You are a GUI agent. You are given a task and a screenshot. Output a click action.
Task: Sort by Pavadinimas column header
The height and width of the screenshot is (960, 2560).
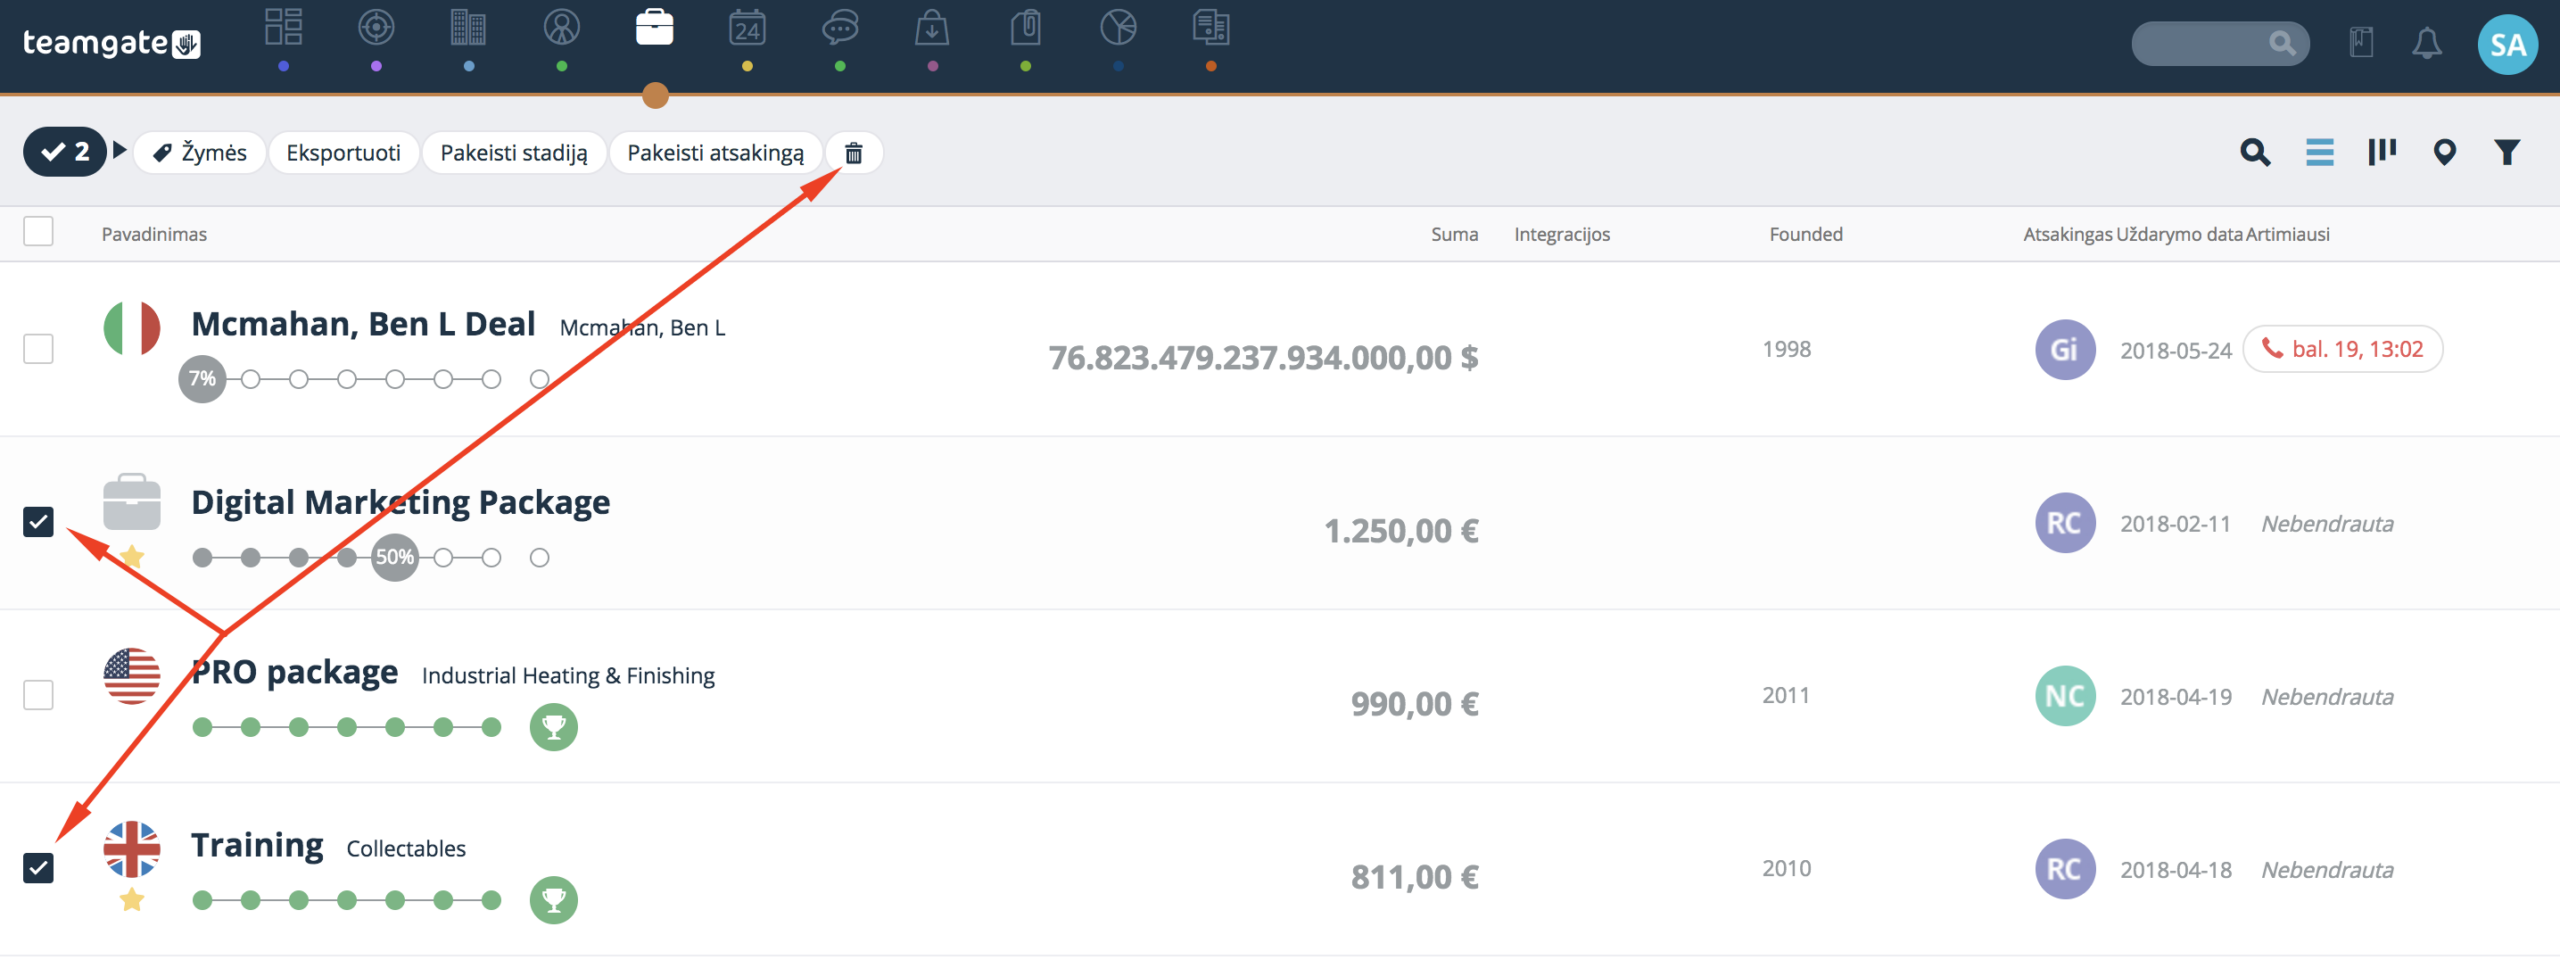point(154,234)
